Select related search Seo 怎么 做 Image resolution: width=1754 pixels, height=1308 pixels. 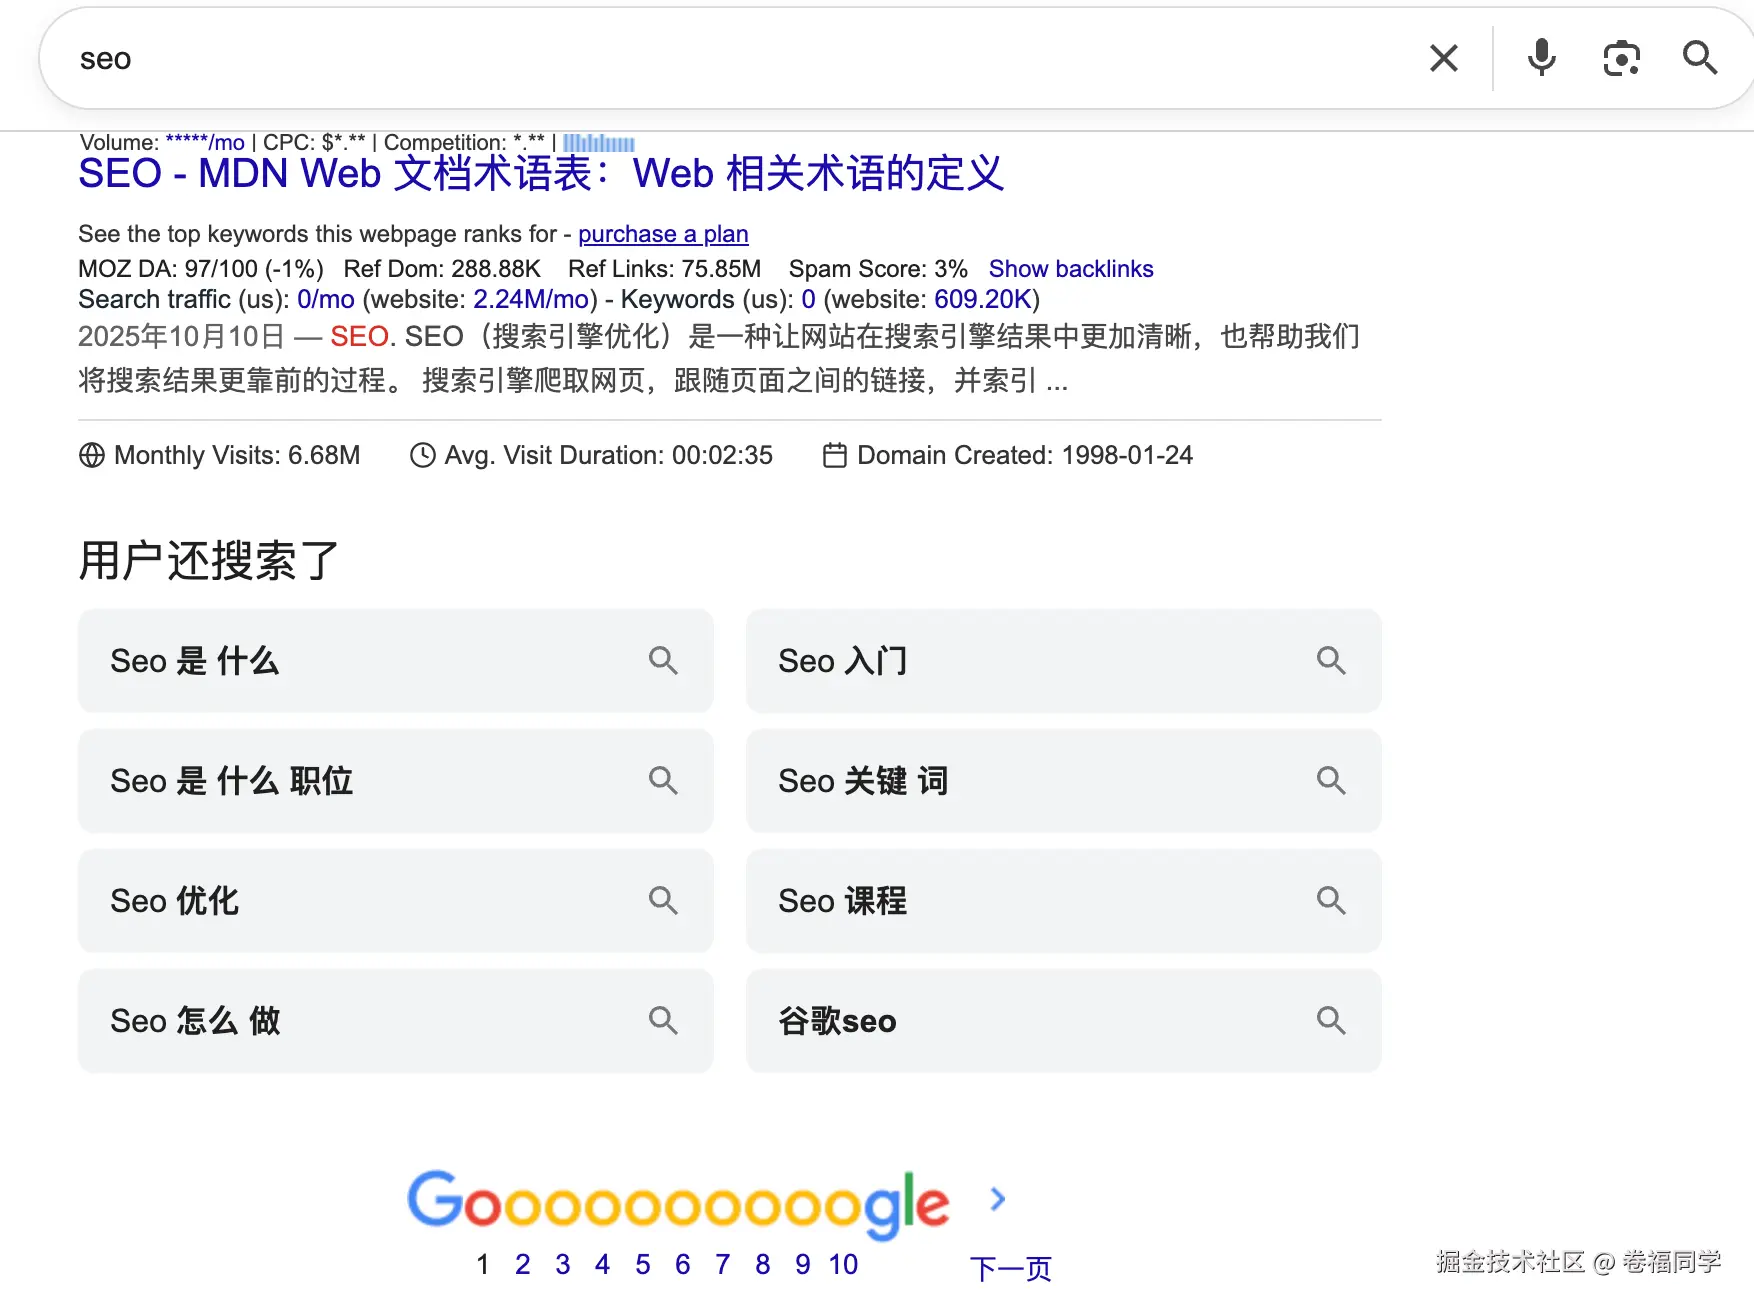click(396, 1021)
